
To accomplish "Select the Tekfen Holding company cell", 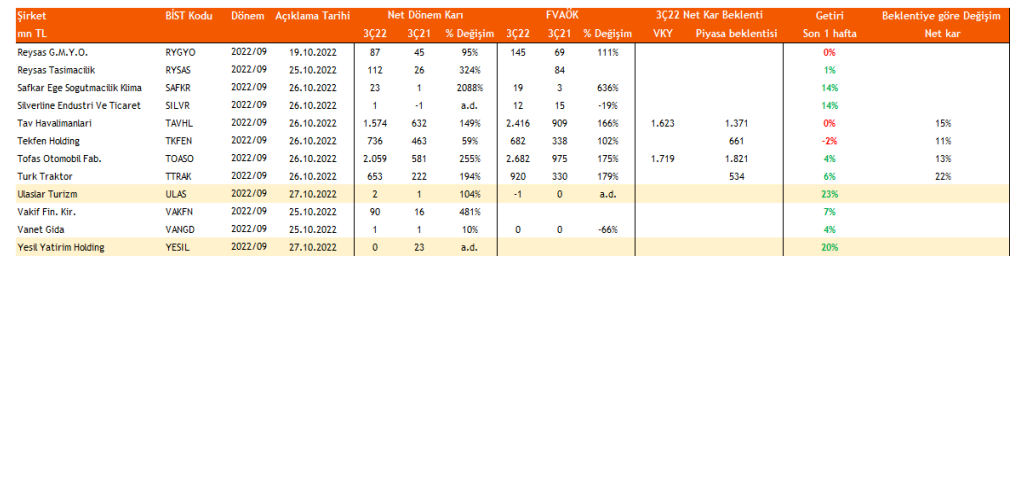I will [x=50, y=141].
